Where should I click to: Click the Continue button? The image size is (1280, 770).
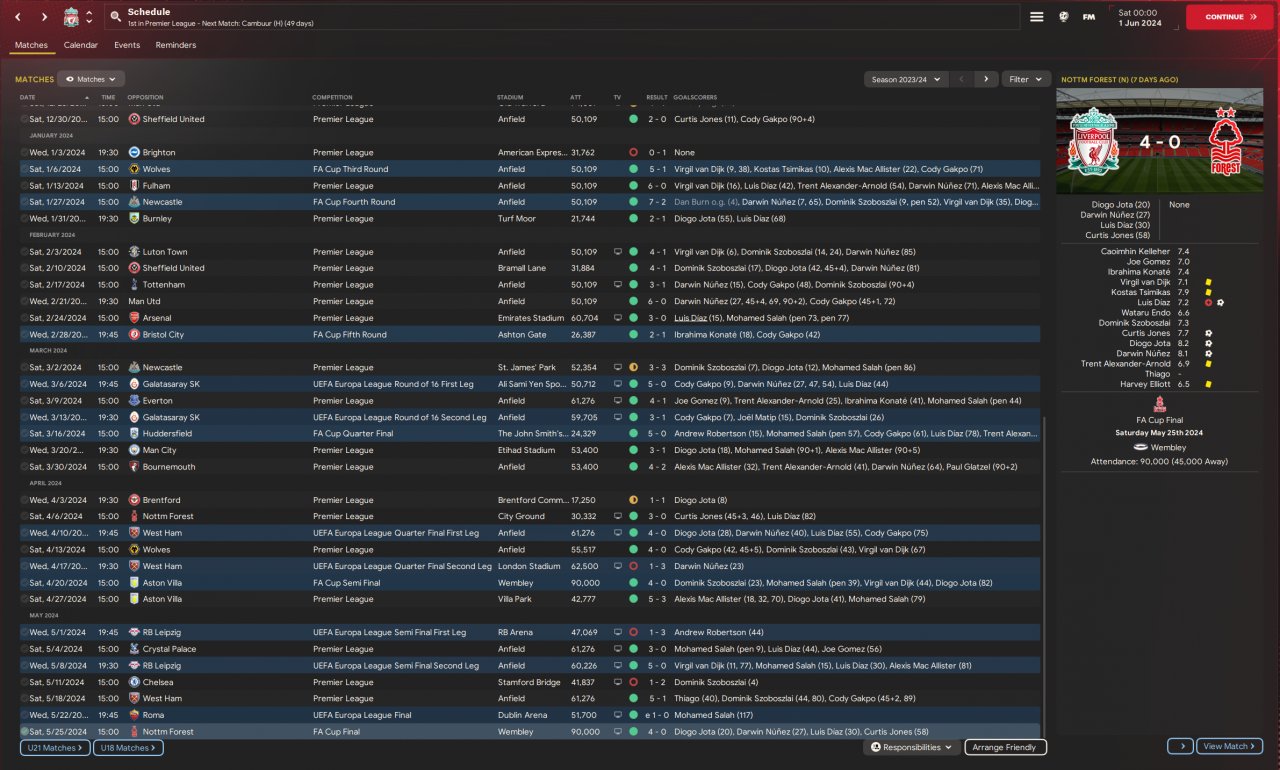(1230, 17)
